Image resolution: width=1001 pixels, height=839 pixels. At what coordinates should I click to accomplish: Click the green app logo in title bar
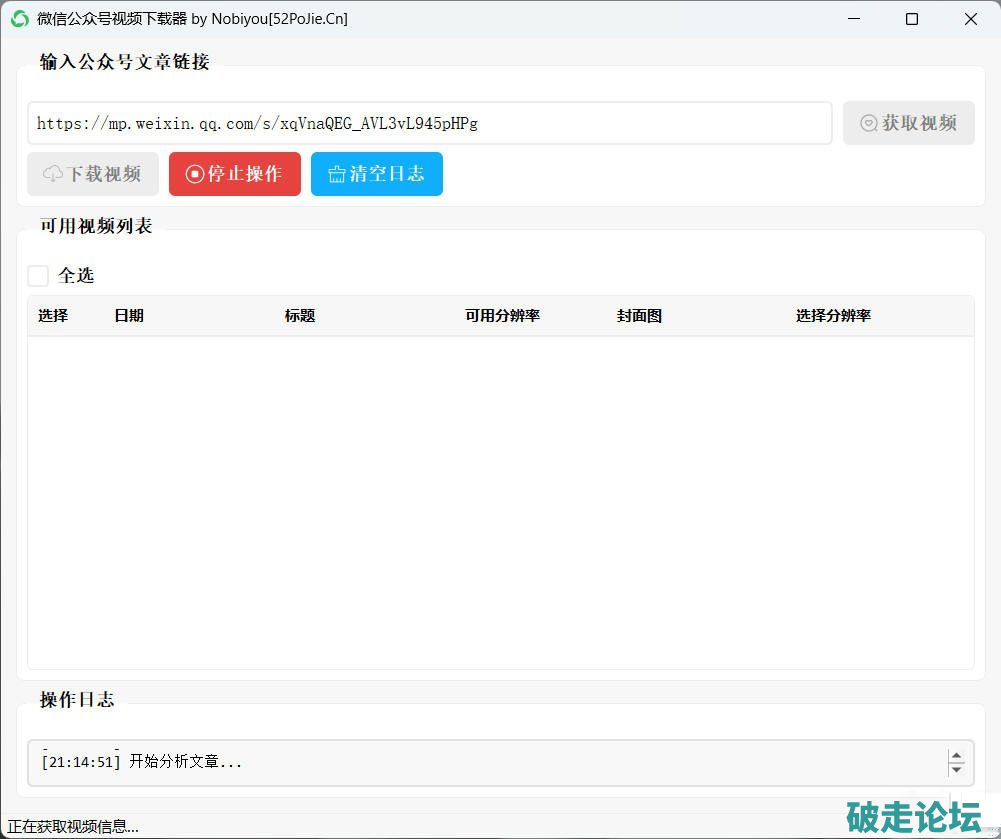tap(19, 19)
